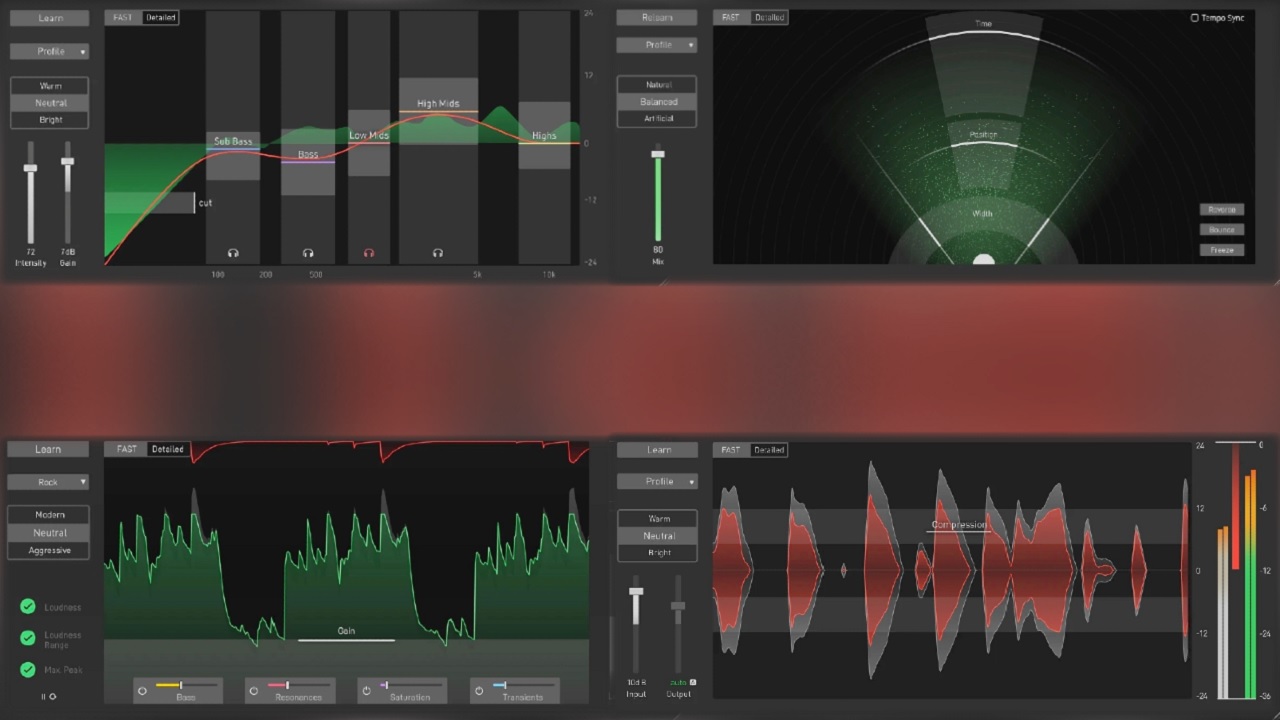The width and height of the screenshot is (1280, 720).
Task: Click the EQ Intensity slider handle
Action: pyautogui.click(x=30, y=168)
